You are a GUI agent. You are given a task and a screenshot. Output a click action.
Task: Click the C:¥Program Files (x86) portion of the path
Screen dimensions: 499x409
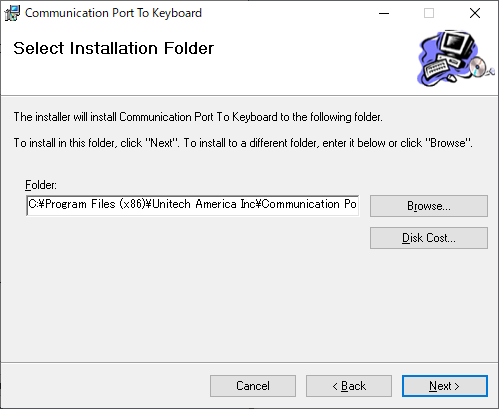click(87, 204)
